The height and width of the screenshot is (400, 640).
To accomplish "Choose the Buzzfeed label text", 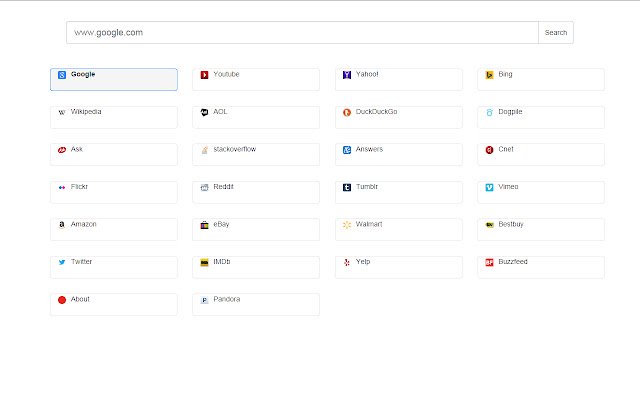I will (513, 262).
